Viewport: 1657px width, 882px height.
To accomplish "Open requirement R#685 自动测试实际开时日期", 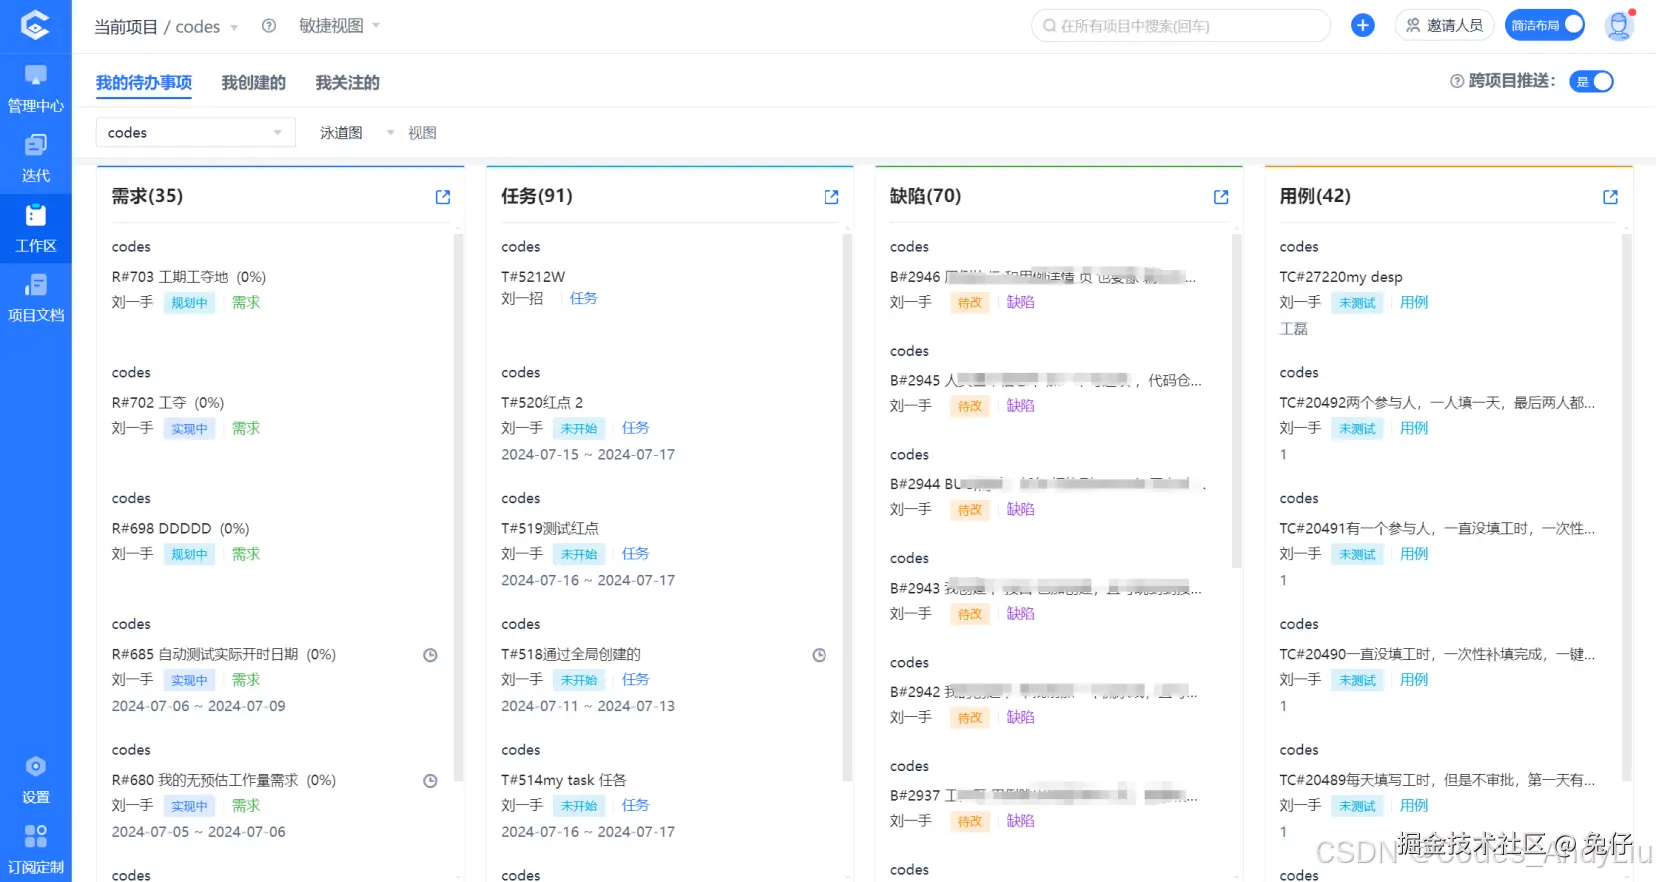I will coord(224,655).
